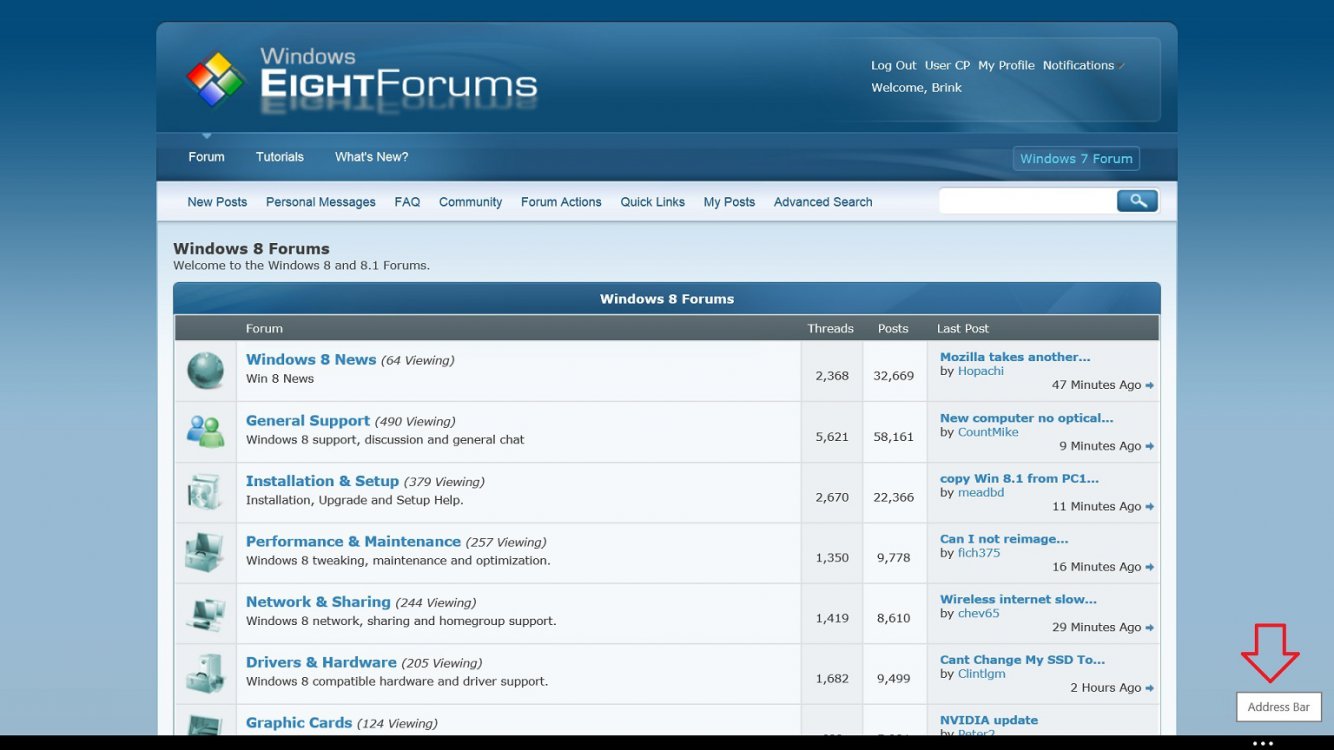Click the Windows Eight Forums logo
The height and width of the screenshot is (750, 1334).
pos(362,78)
